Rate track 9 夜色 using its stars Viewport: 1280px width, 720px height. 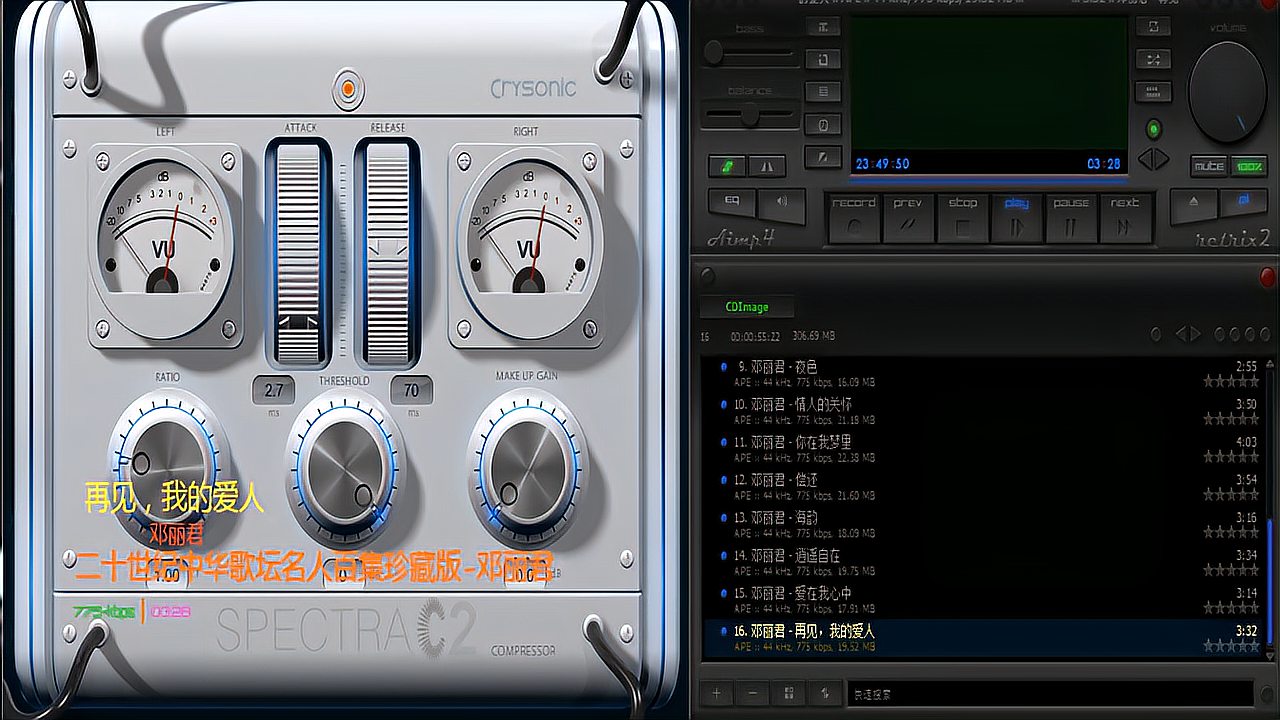click(1231, 381)
